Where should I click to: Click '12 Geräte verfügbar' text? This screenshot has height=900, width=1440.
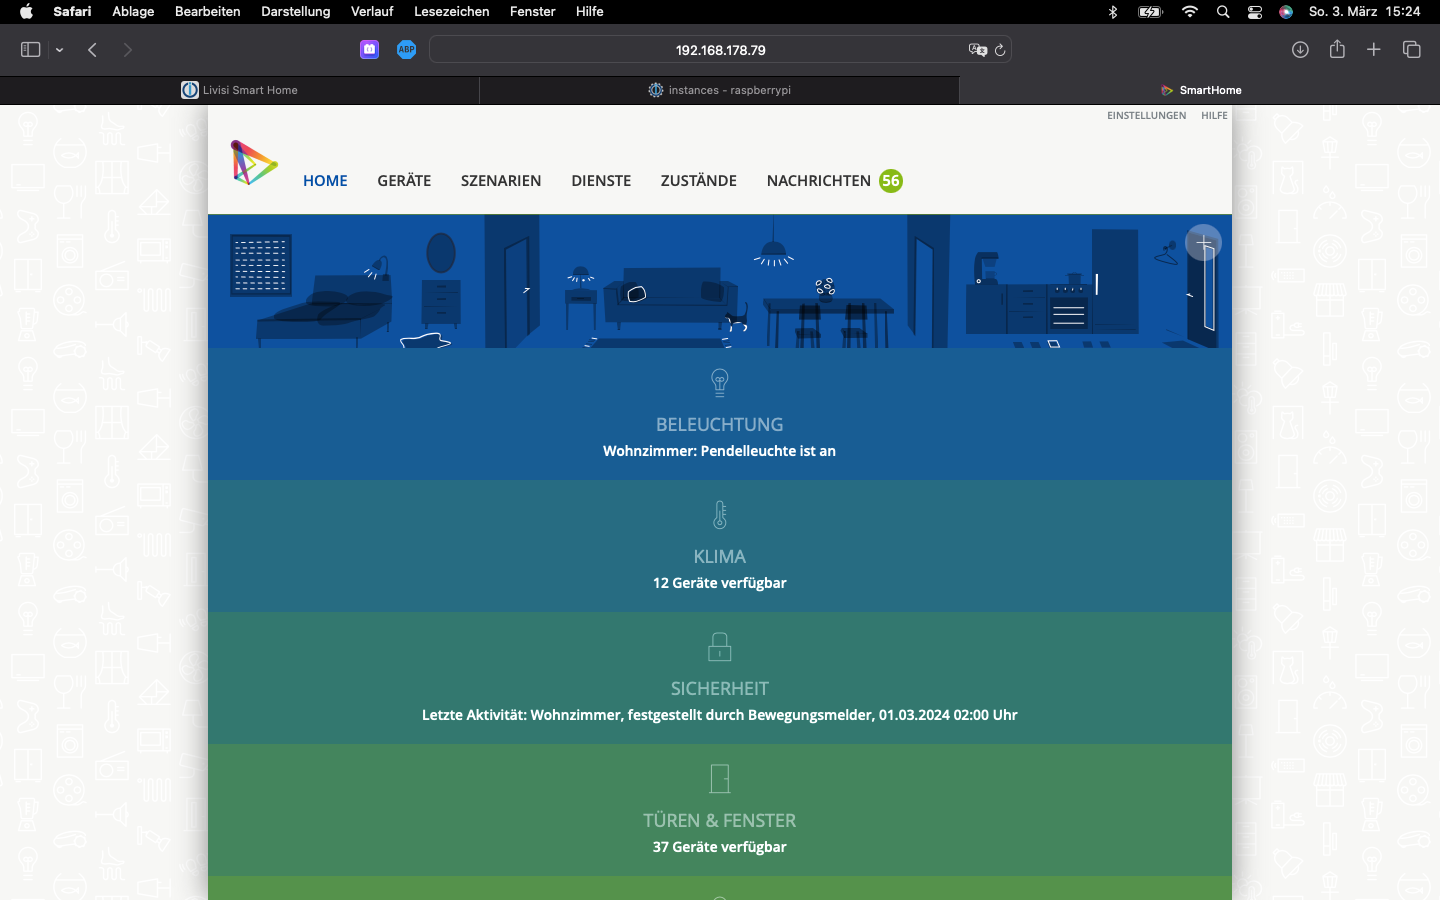[720, 583]
